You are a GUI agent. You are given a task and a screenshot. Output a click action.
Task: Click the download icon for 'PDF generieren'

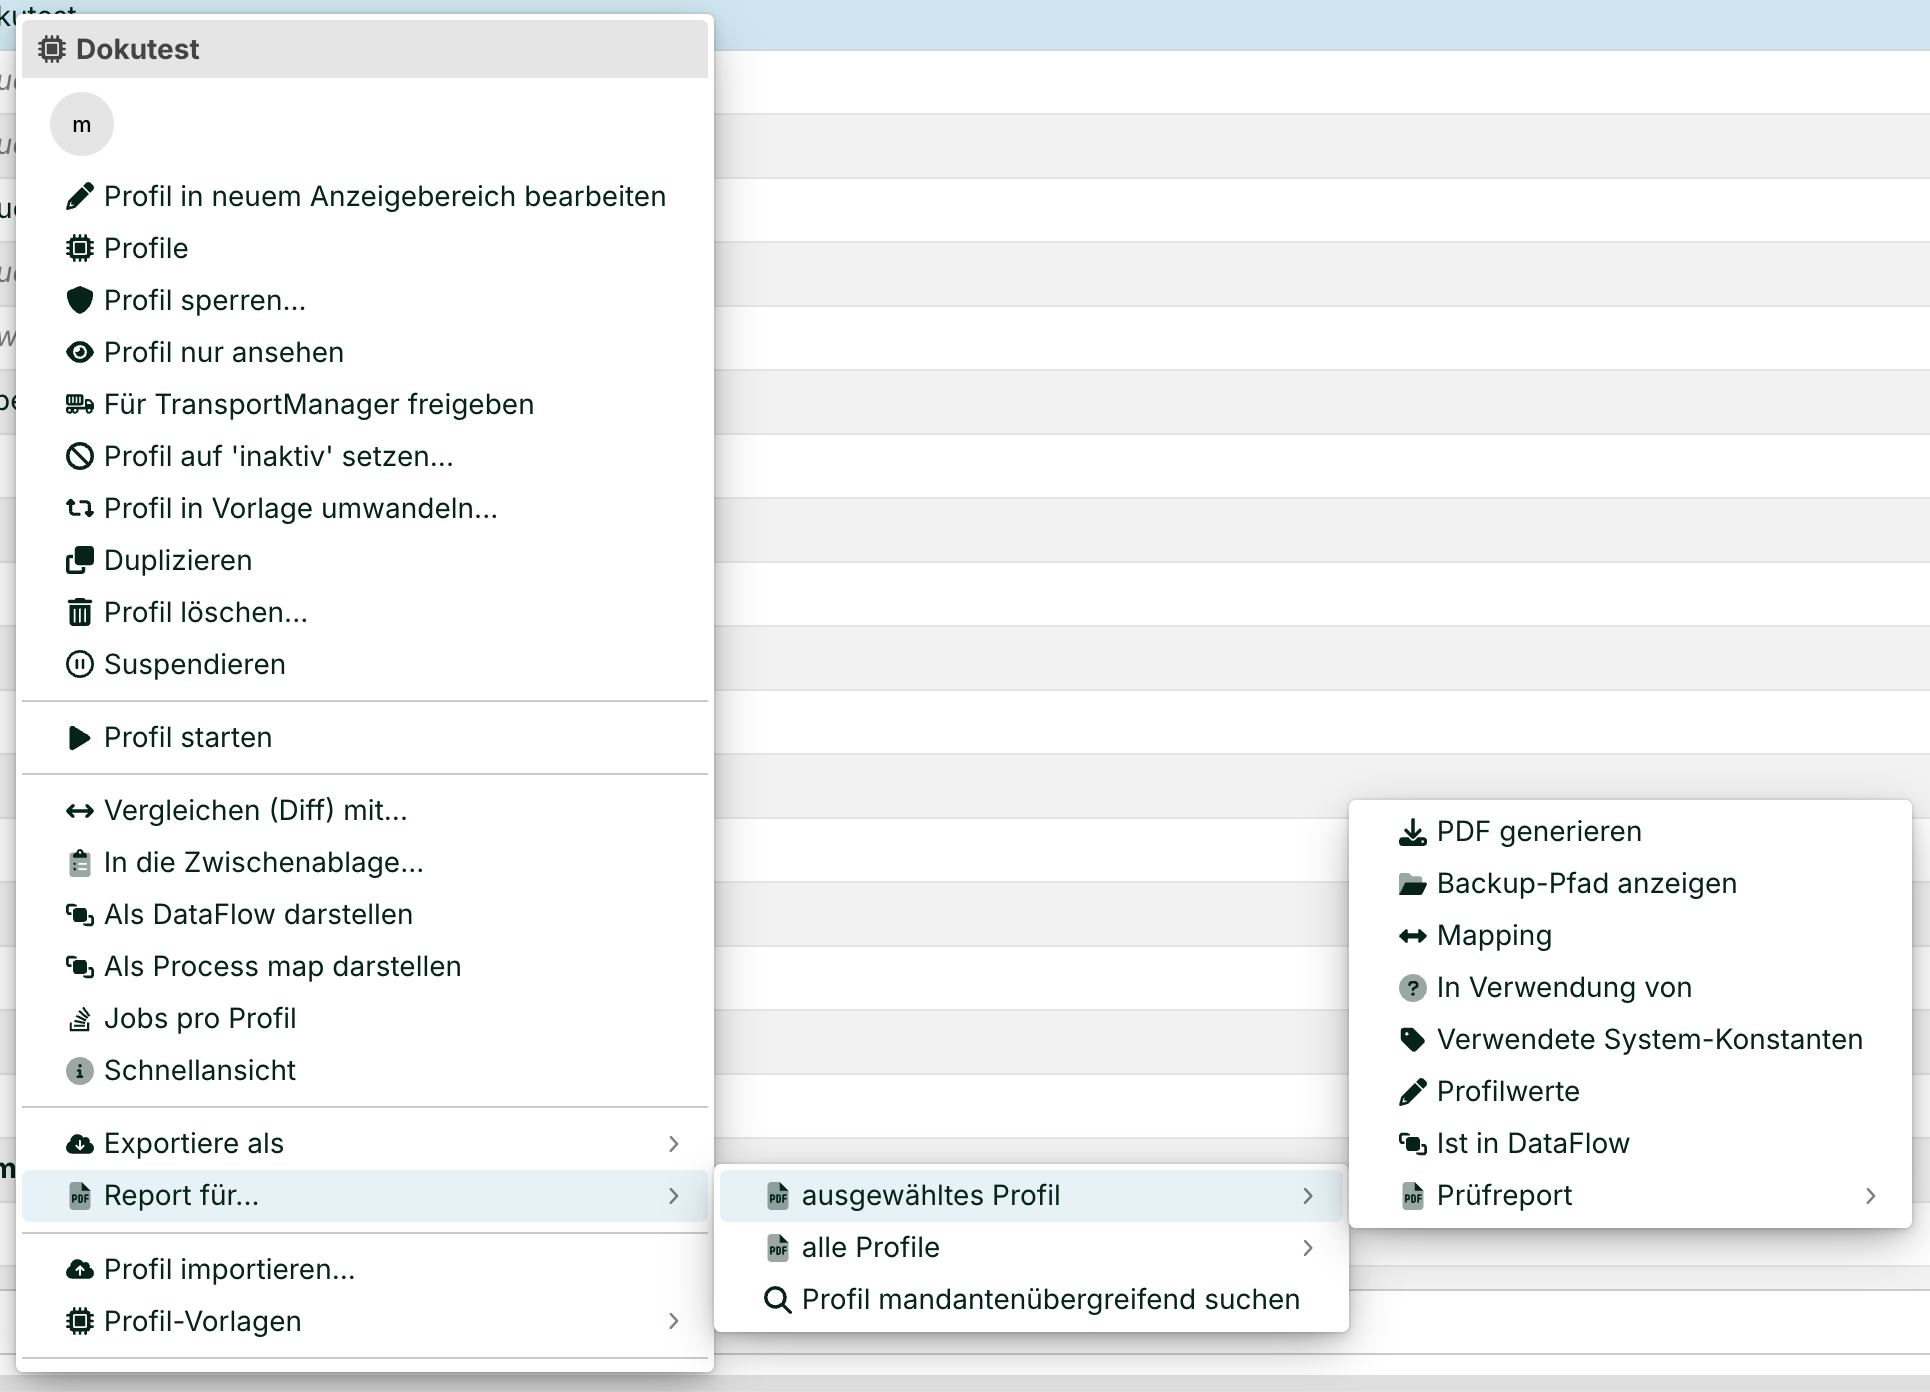(x=1412, y=832)
